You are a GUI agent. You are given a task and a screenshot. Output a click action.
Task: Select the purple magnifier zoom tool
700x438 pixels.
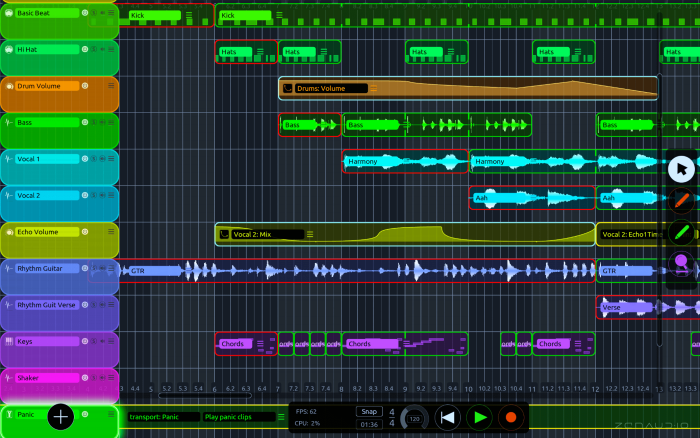(x=681, y=263)
